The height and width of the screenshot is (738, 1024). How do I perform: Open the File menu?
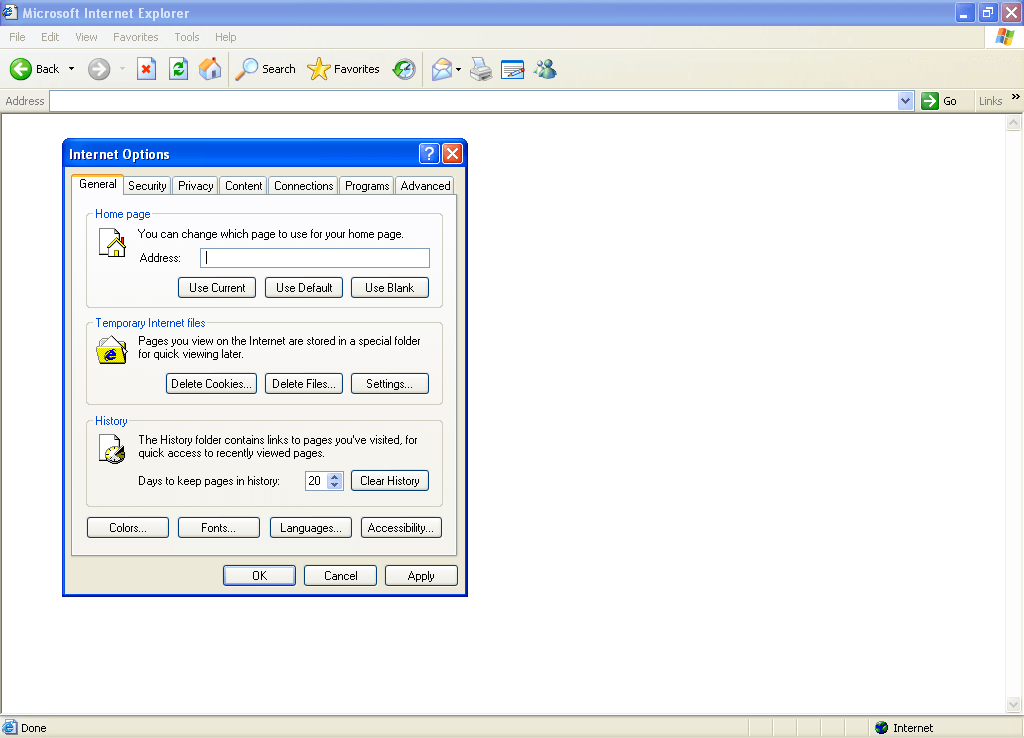click(18, 37)
